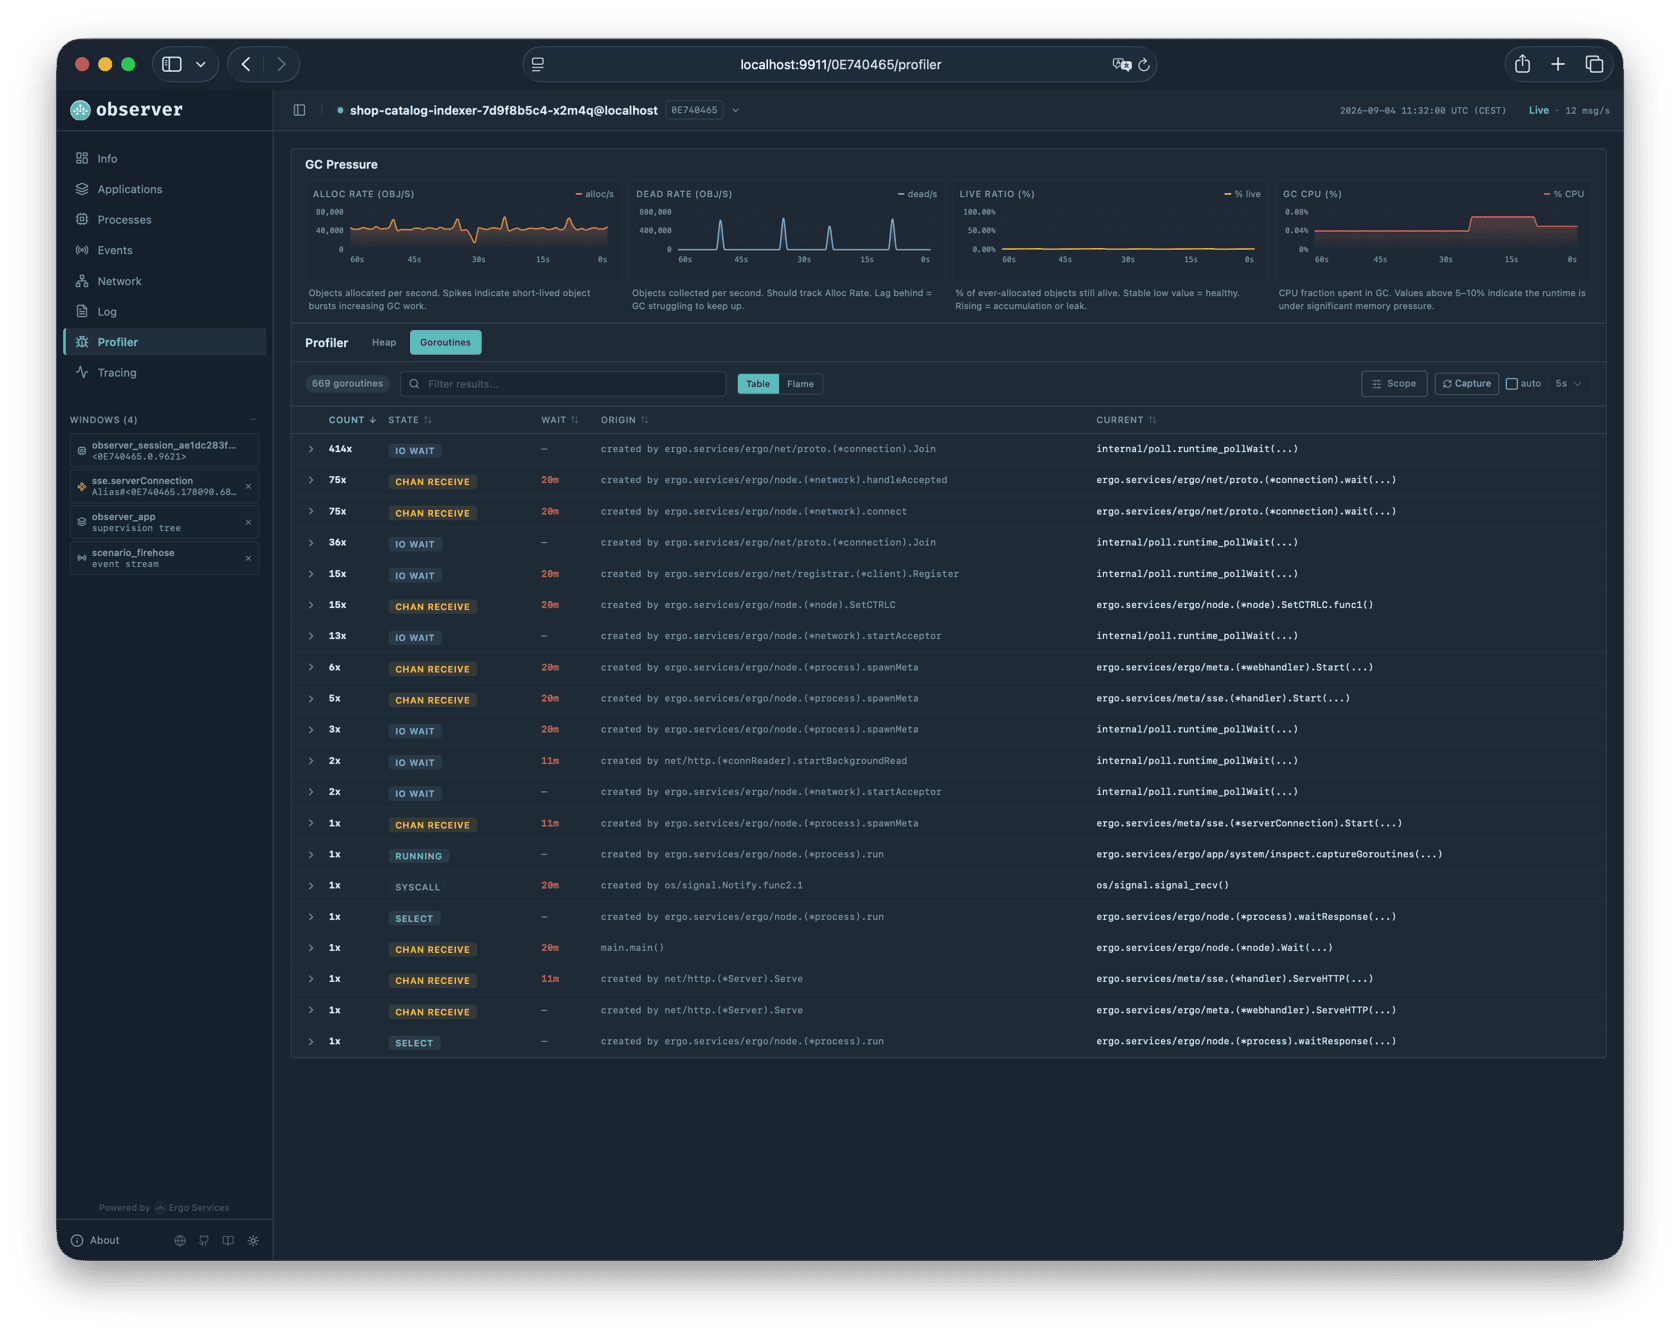
Task: Sort by the STATE column
Action: click(410, 420)
